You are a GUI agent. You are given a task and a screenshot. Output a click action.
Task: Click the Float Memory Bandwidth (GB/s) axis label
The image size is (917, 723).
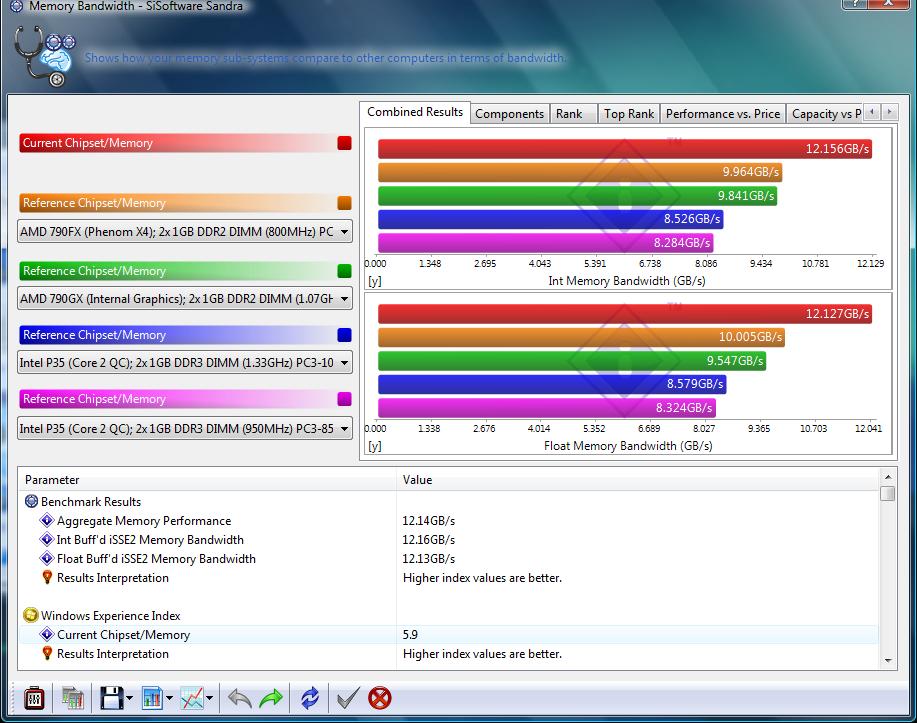628,446
